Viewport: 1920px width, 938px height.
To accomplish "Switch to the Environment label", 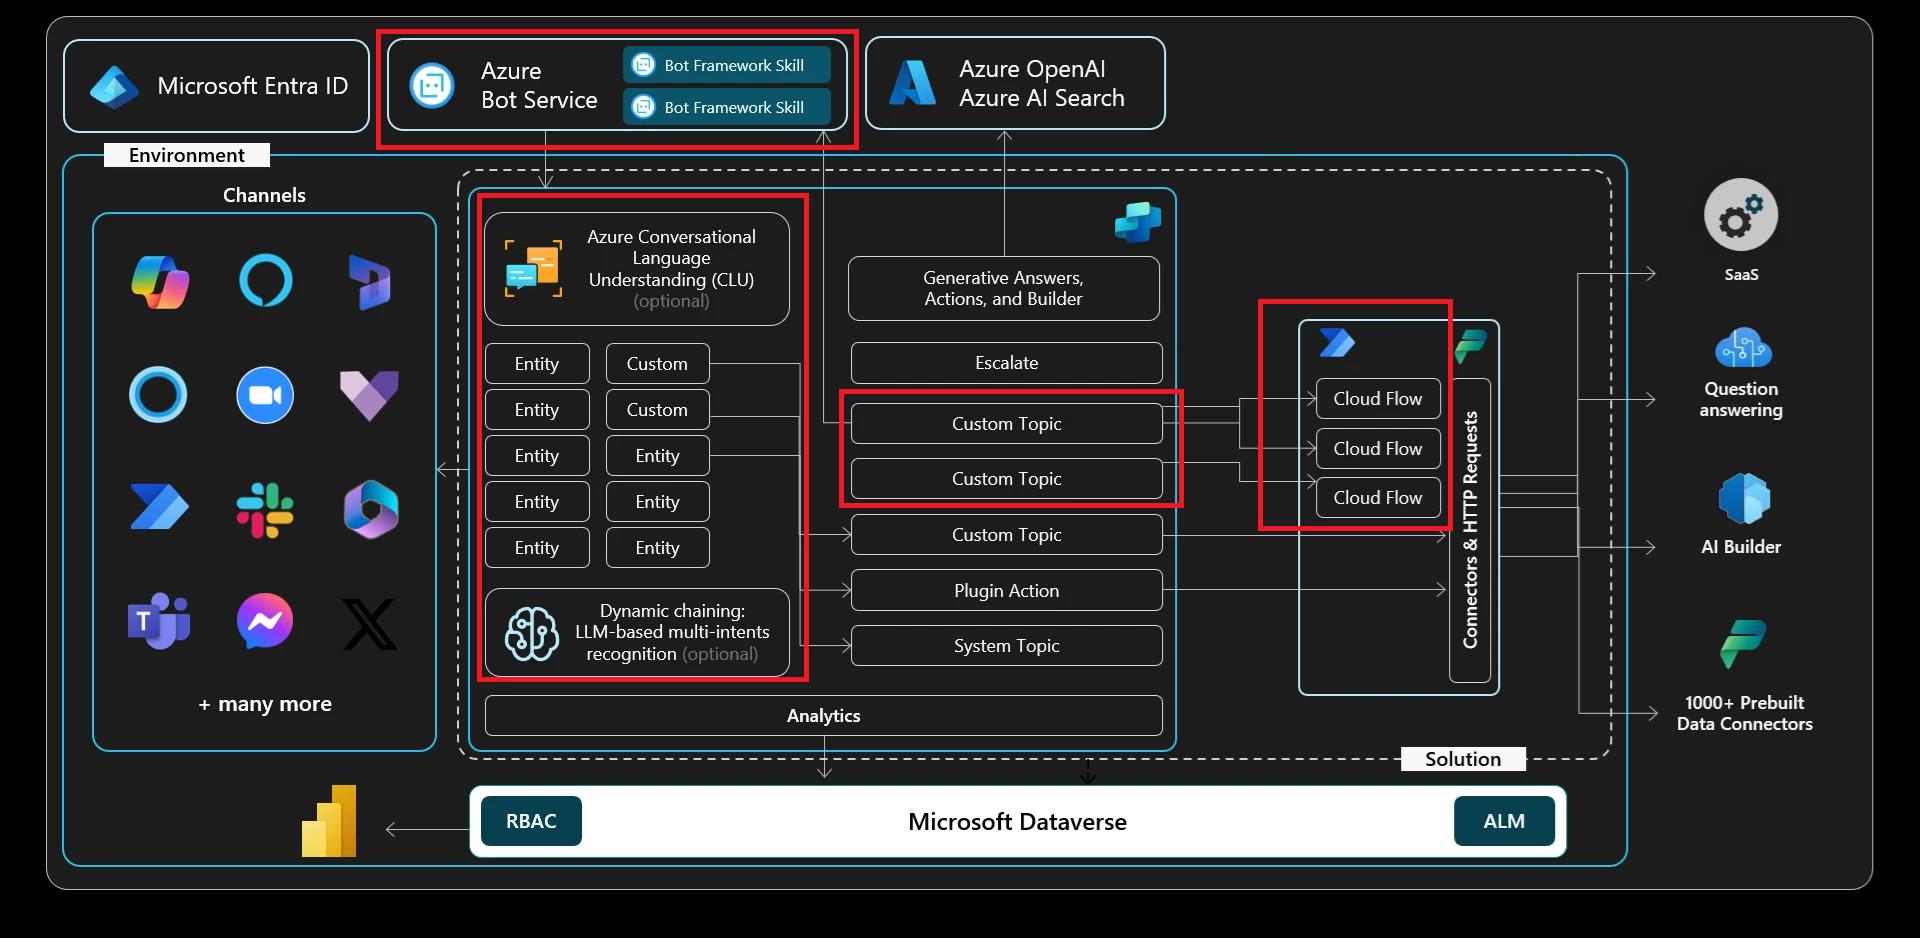I will pyautogui.click(x=186, y=154).
